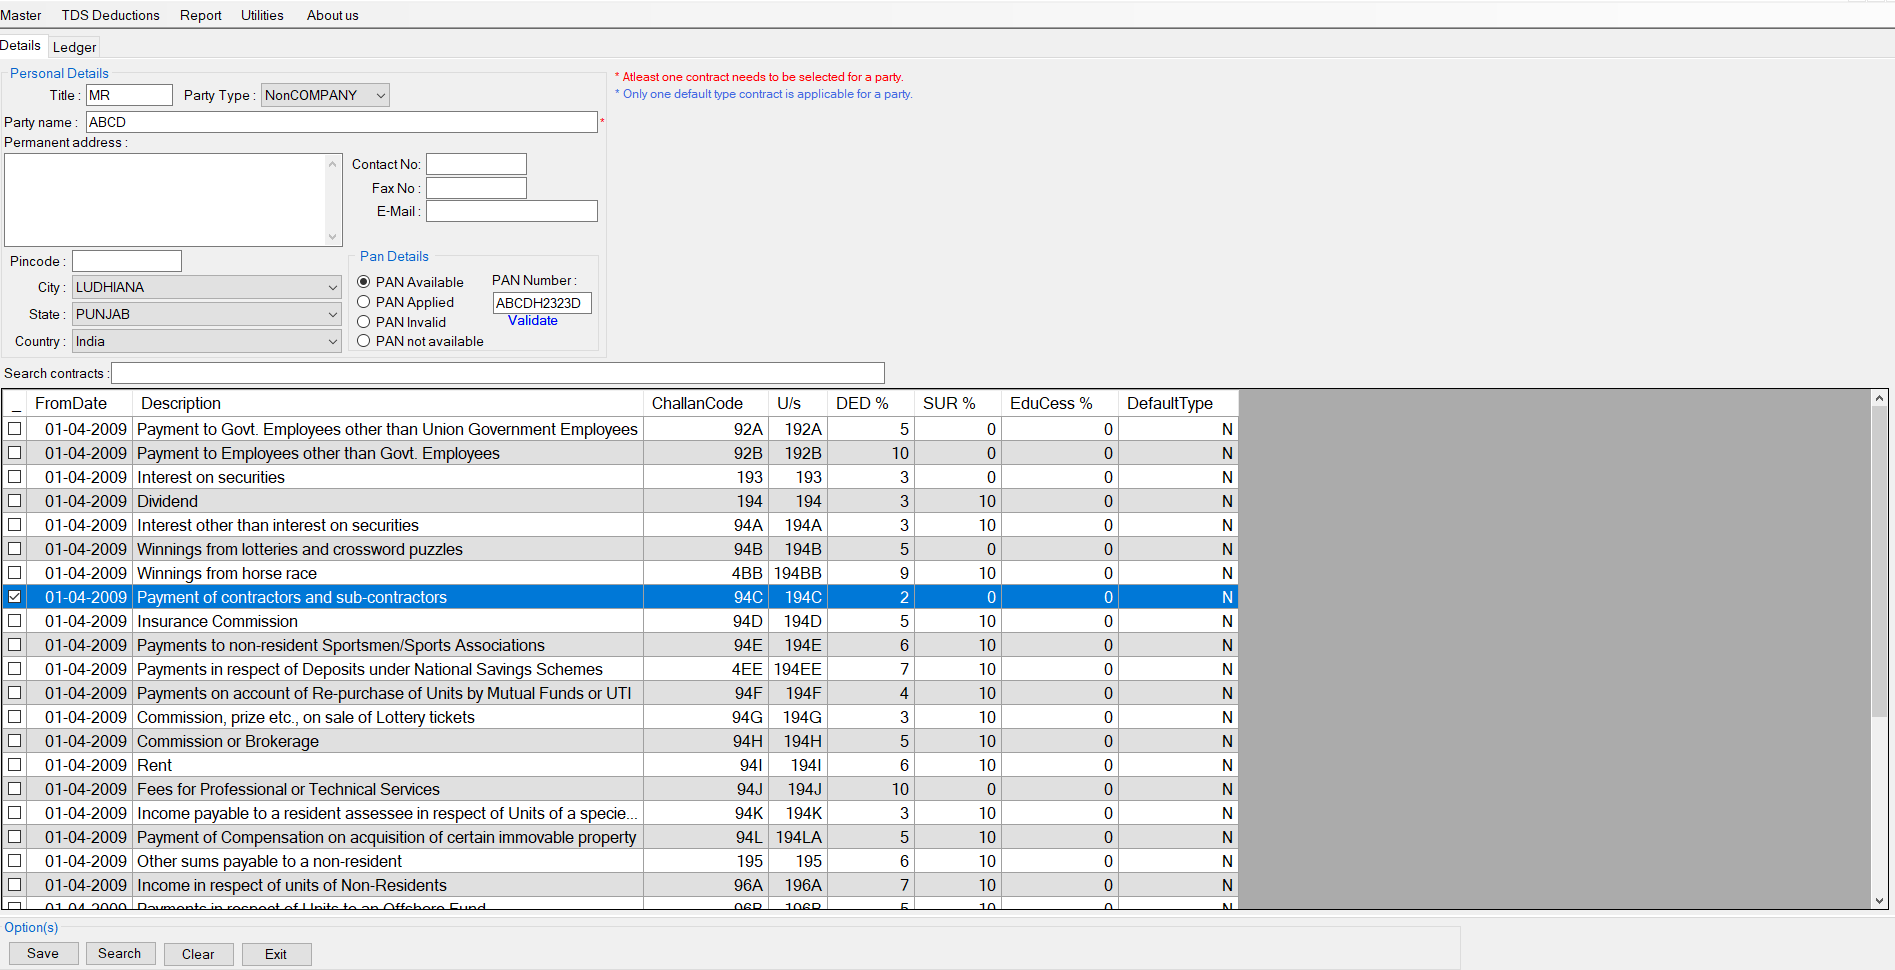Click the Clear button

pos(198,953)
